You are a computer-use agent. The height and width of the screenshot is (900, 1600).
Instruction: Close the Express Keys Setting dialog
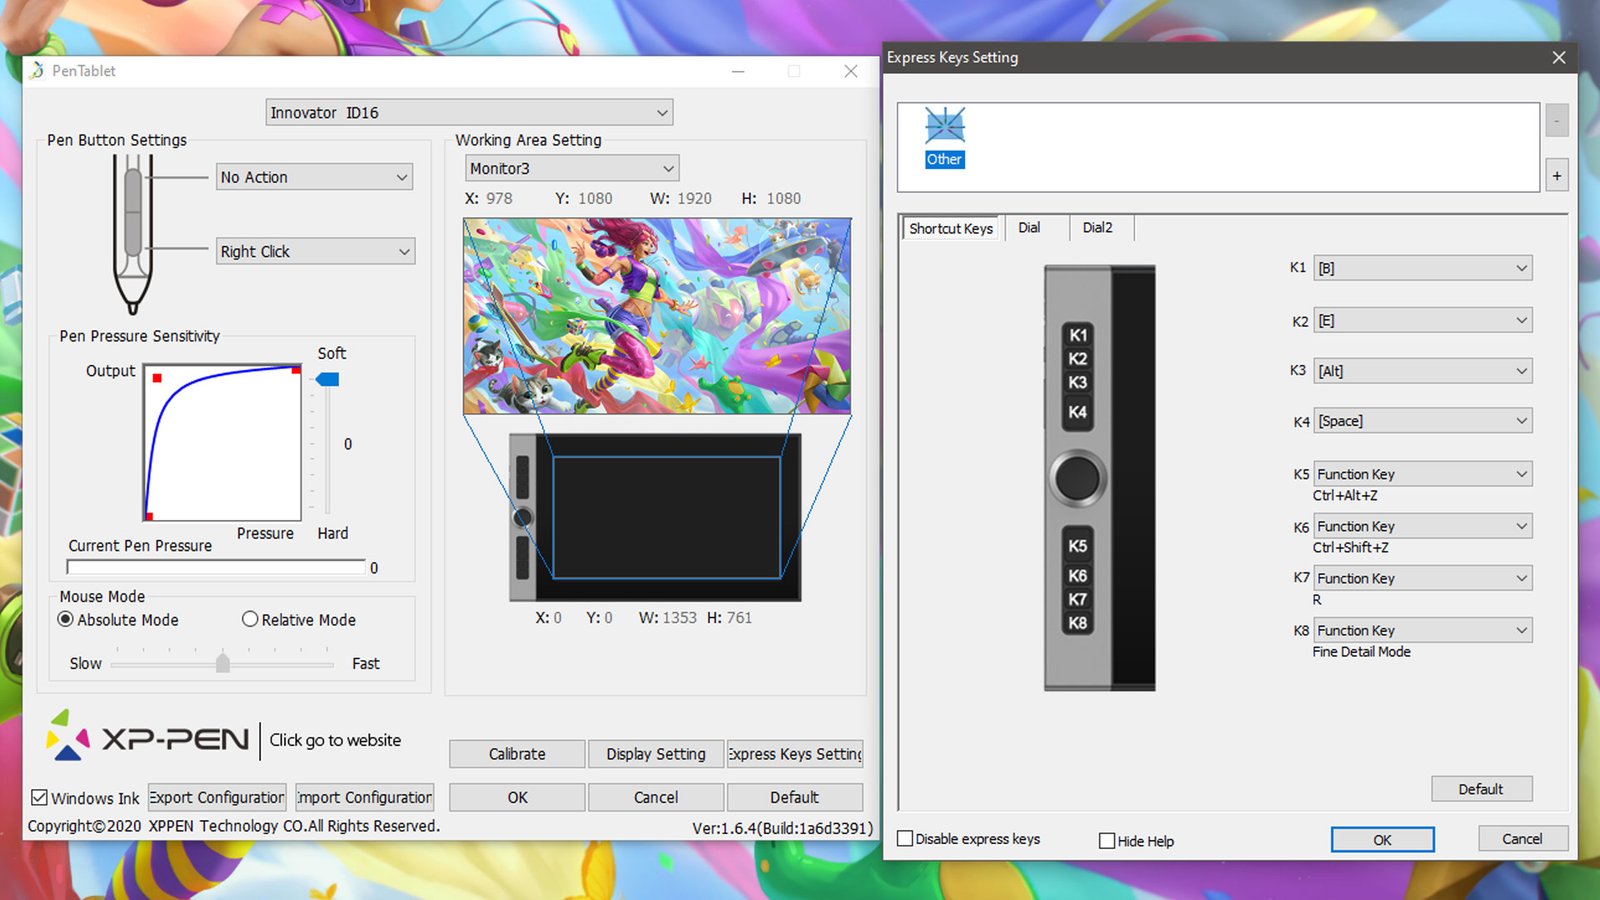tap(1559, 58)
